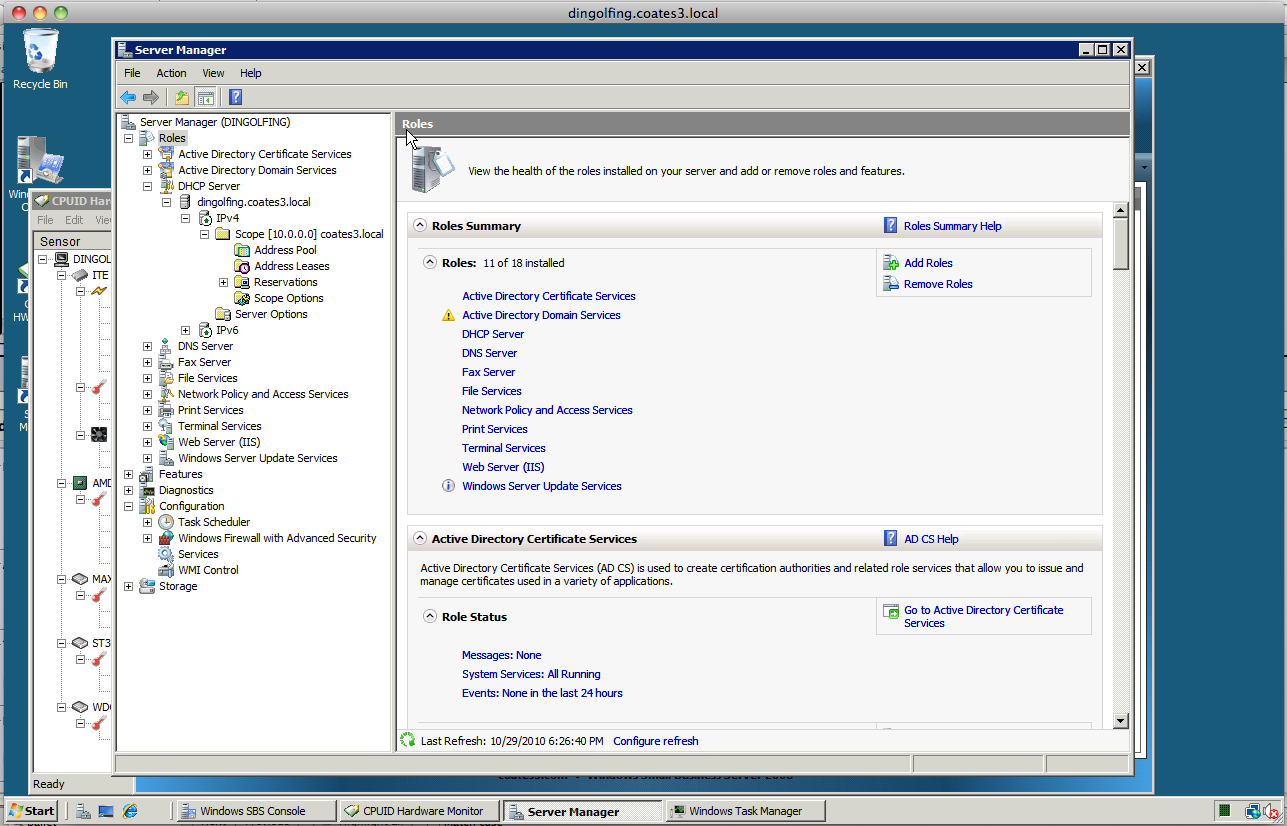Screen dimensions: 1287x826
Task: Open the Help menu
Action: click(250, 73)
